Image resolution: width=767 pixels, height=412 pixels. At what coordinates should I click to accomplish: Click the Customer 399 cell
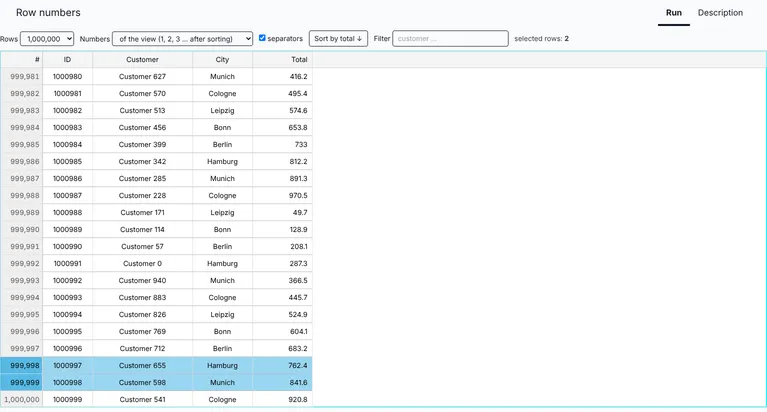(x=142, y=145)
